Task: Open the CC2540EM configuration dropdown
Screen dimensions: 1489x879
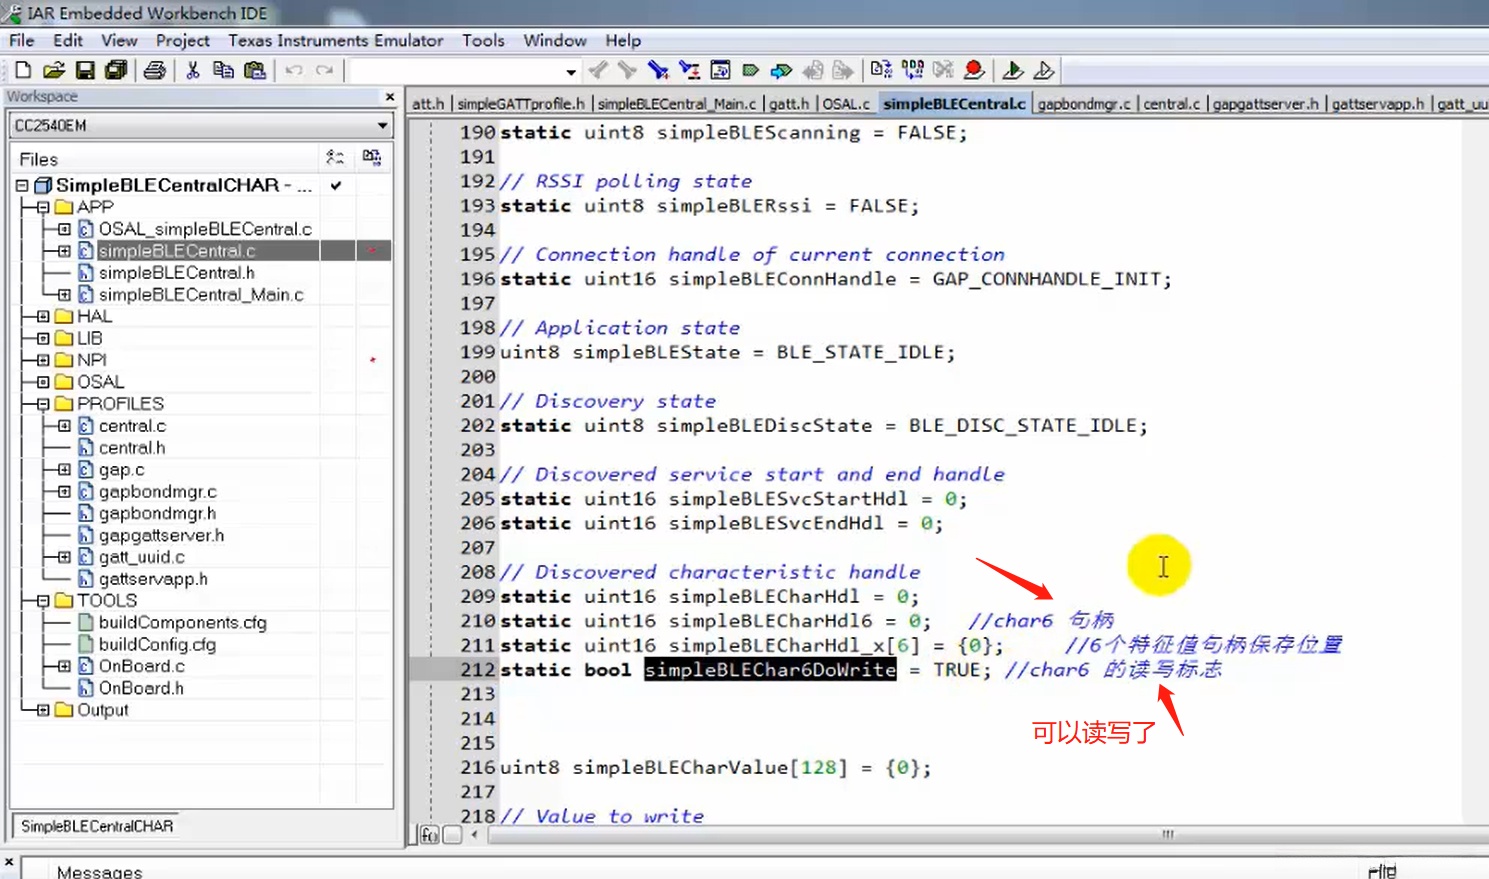Action: (x=382, y=126)
